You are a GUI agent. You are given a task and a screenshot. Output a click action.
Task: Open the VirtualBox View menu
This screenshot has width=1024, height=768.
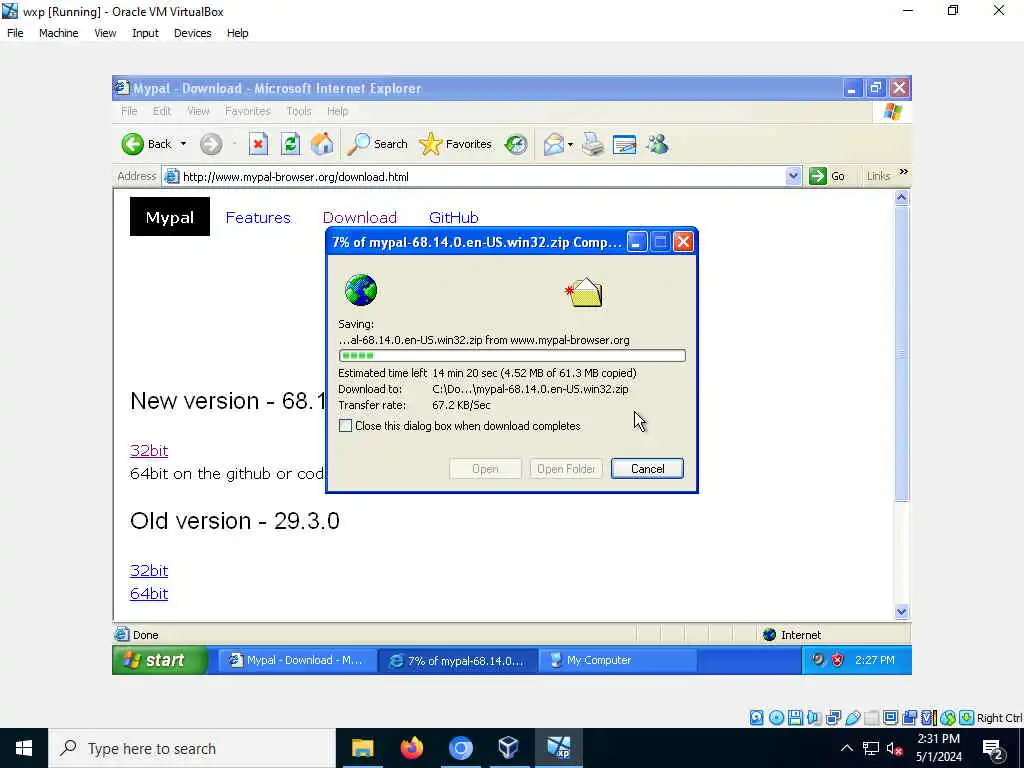coord(105,33)
